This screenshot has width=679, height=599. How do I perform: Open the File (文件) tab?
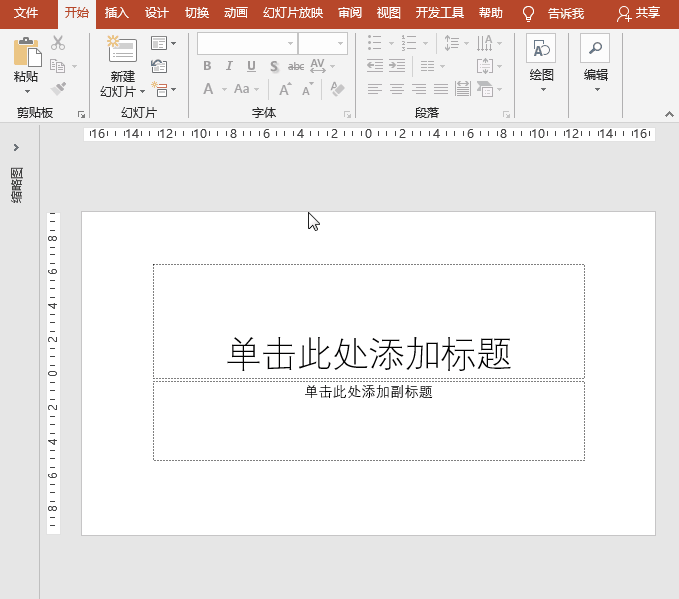(26, 13)
